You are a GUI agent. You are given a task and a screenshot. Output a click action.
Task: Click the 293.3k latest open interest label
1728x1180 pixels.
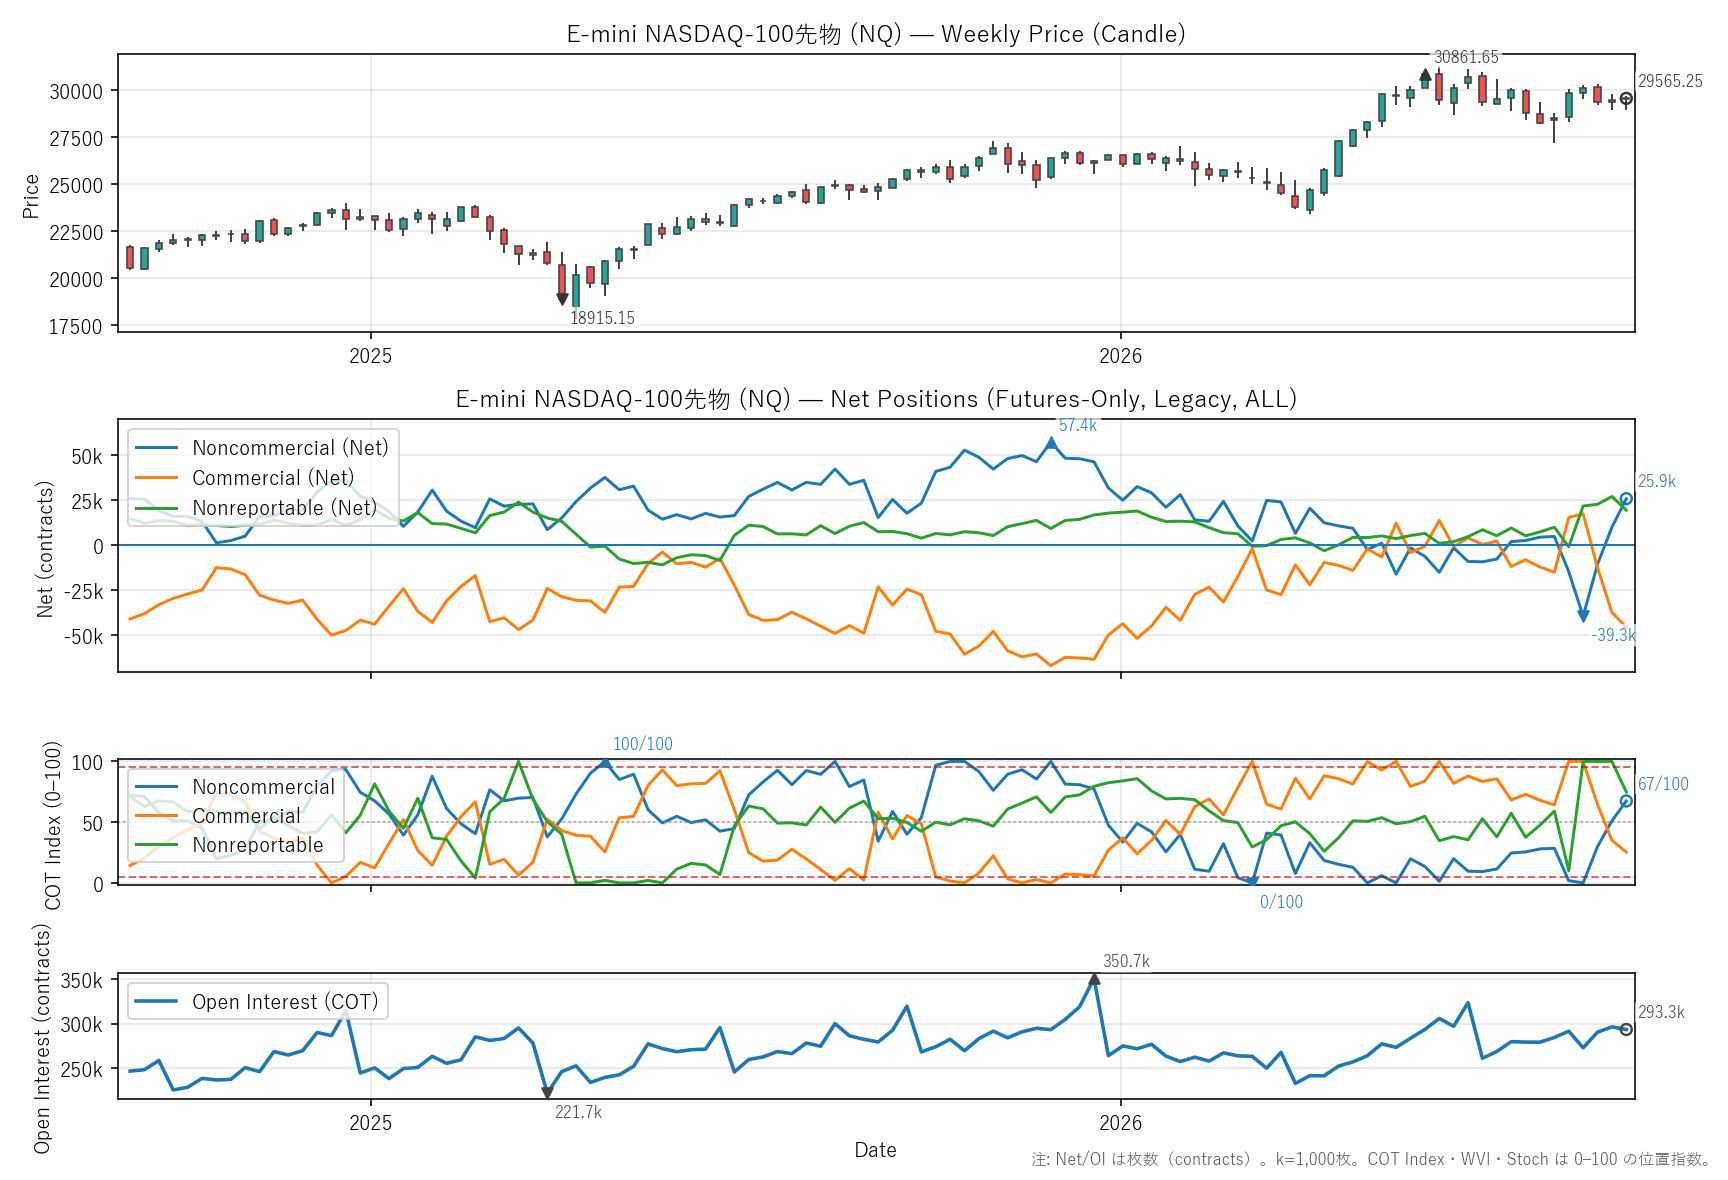pyautogui.click(x=1661, y=1012)
